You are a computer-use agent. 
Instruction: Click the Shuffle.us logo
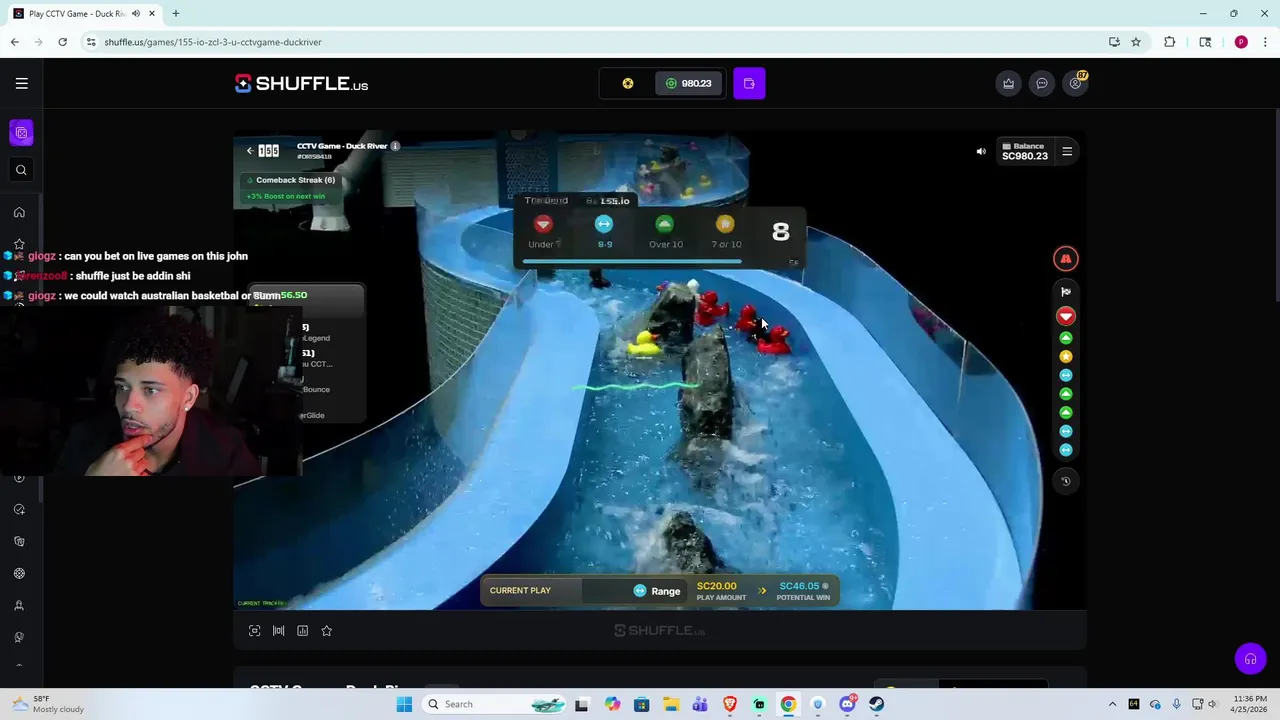tap(301, 84)
